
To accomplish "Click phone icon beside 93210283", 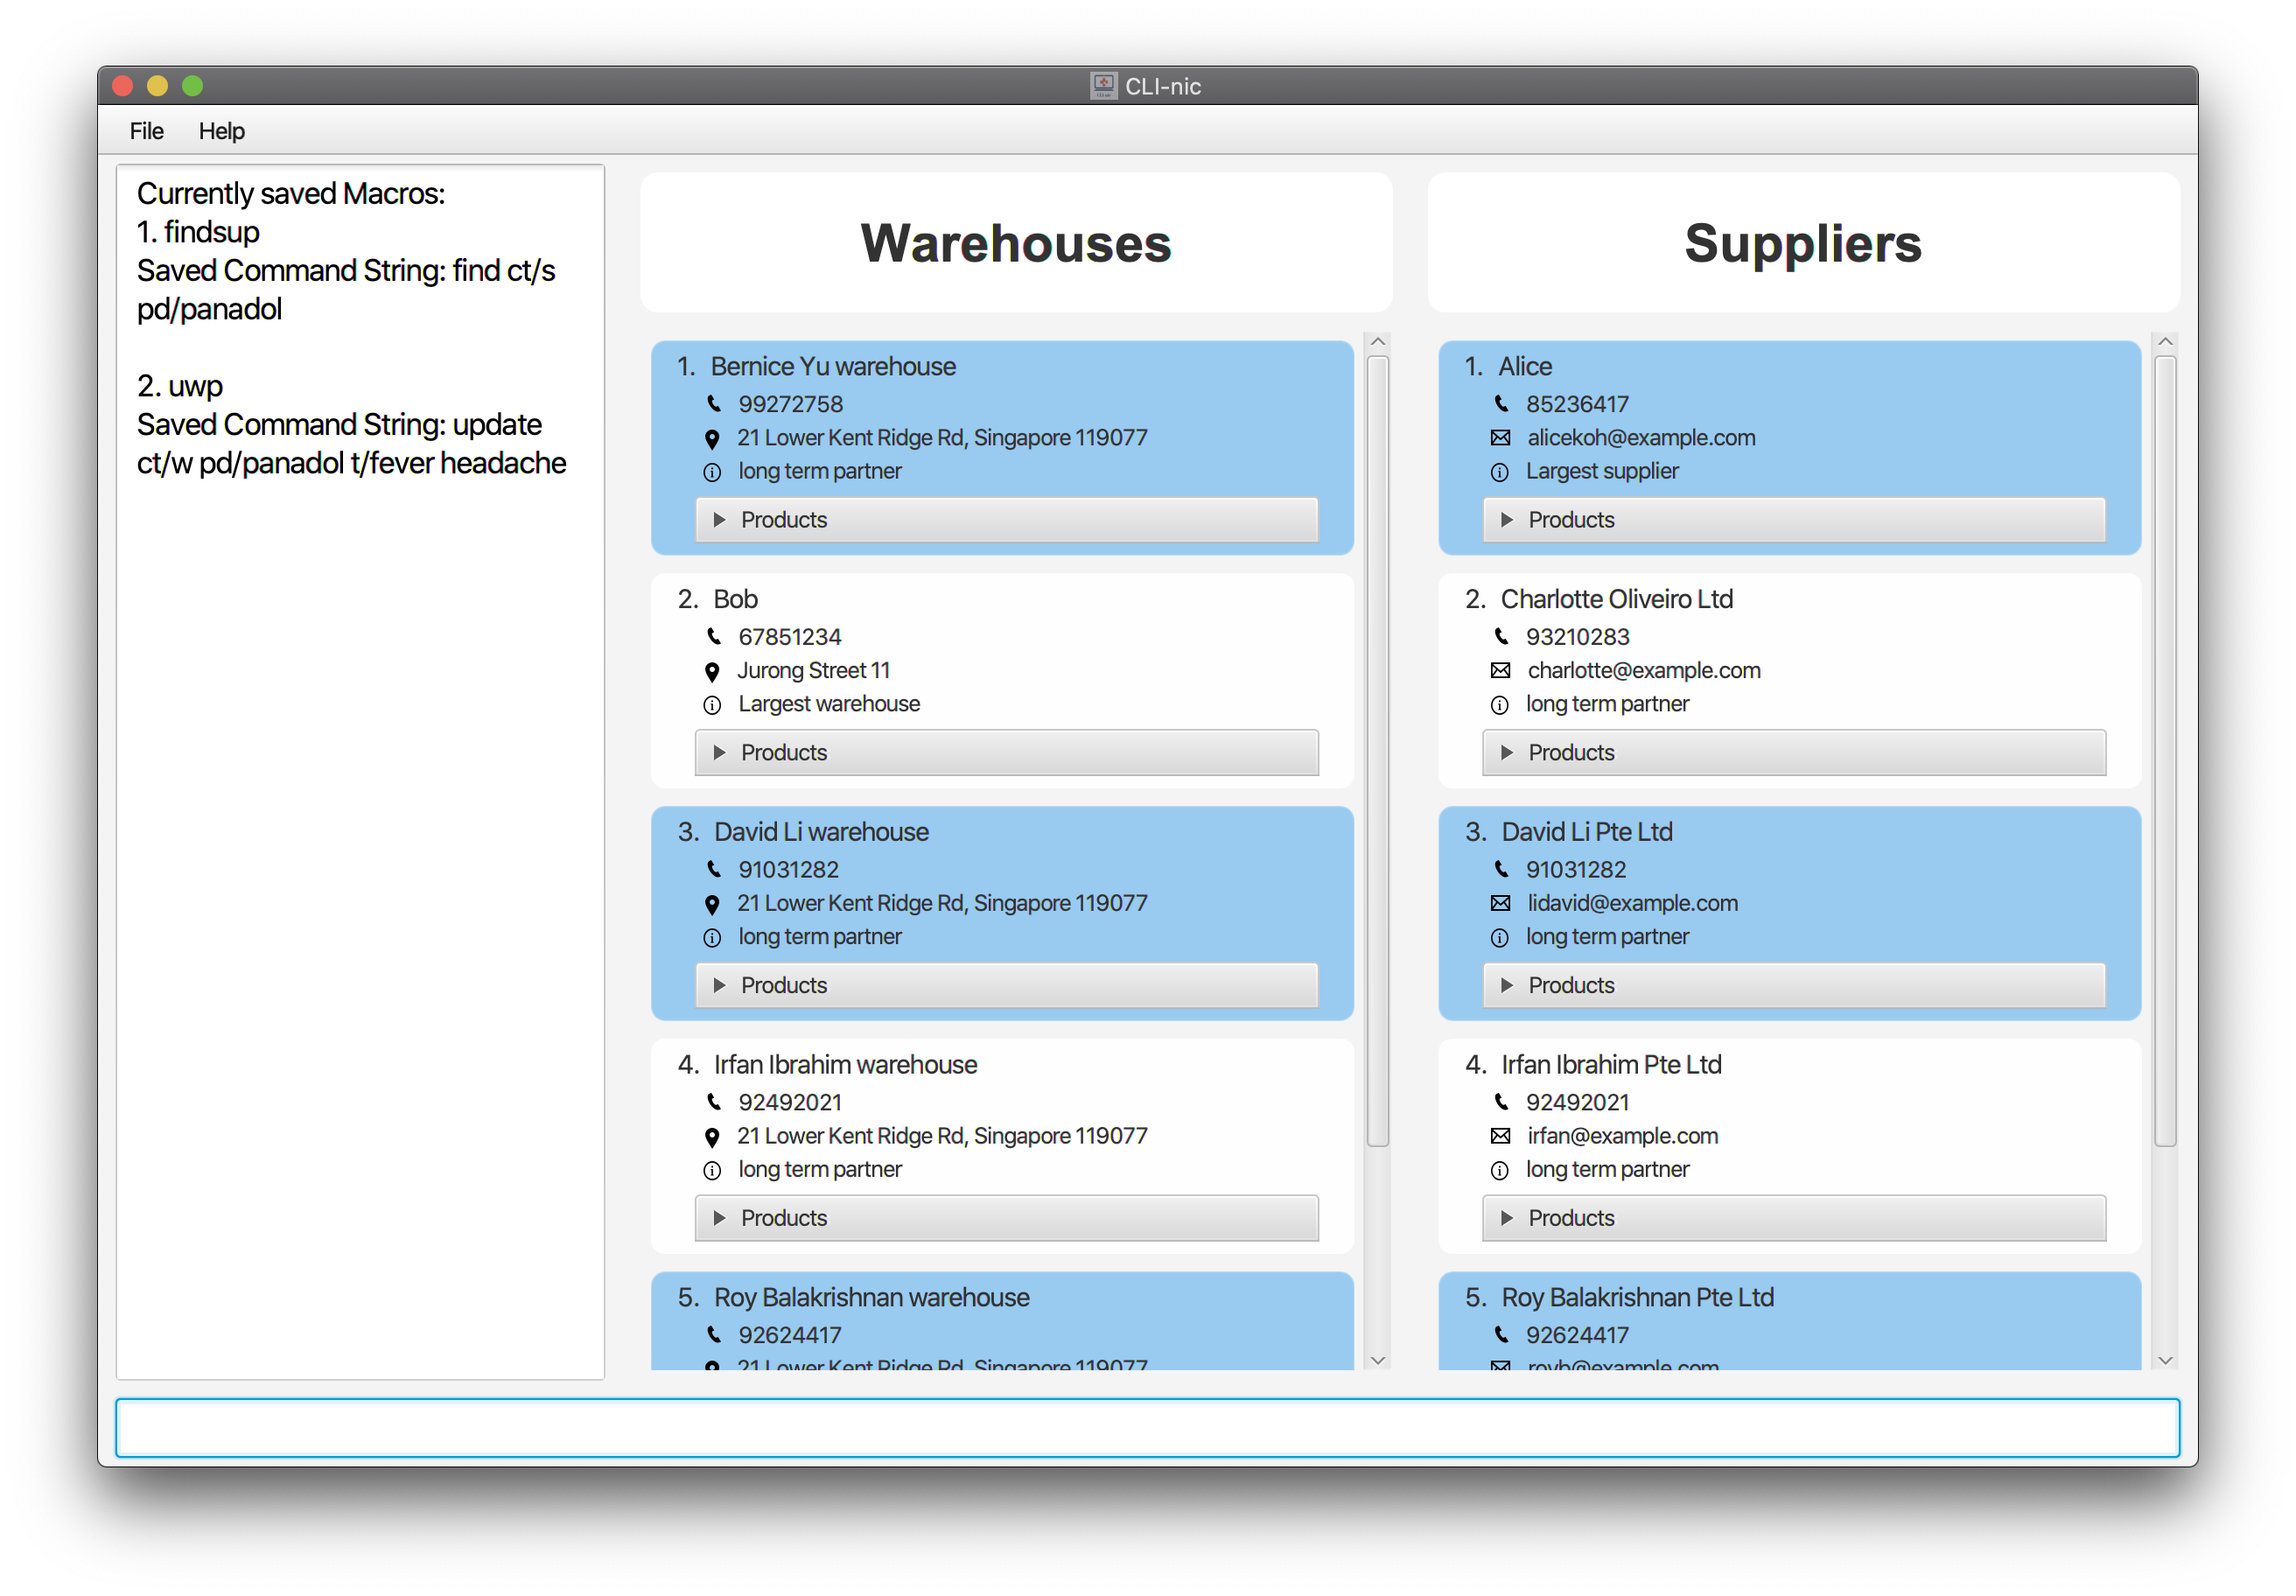I will coord(1501,637).
